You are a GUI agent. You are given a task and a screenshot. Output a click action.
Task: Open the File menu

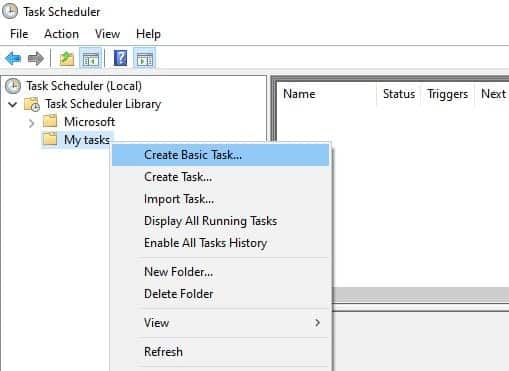click(x=19, y=34)
